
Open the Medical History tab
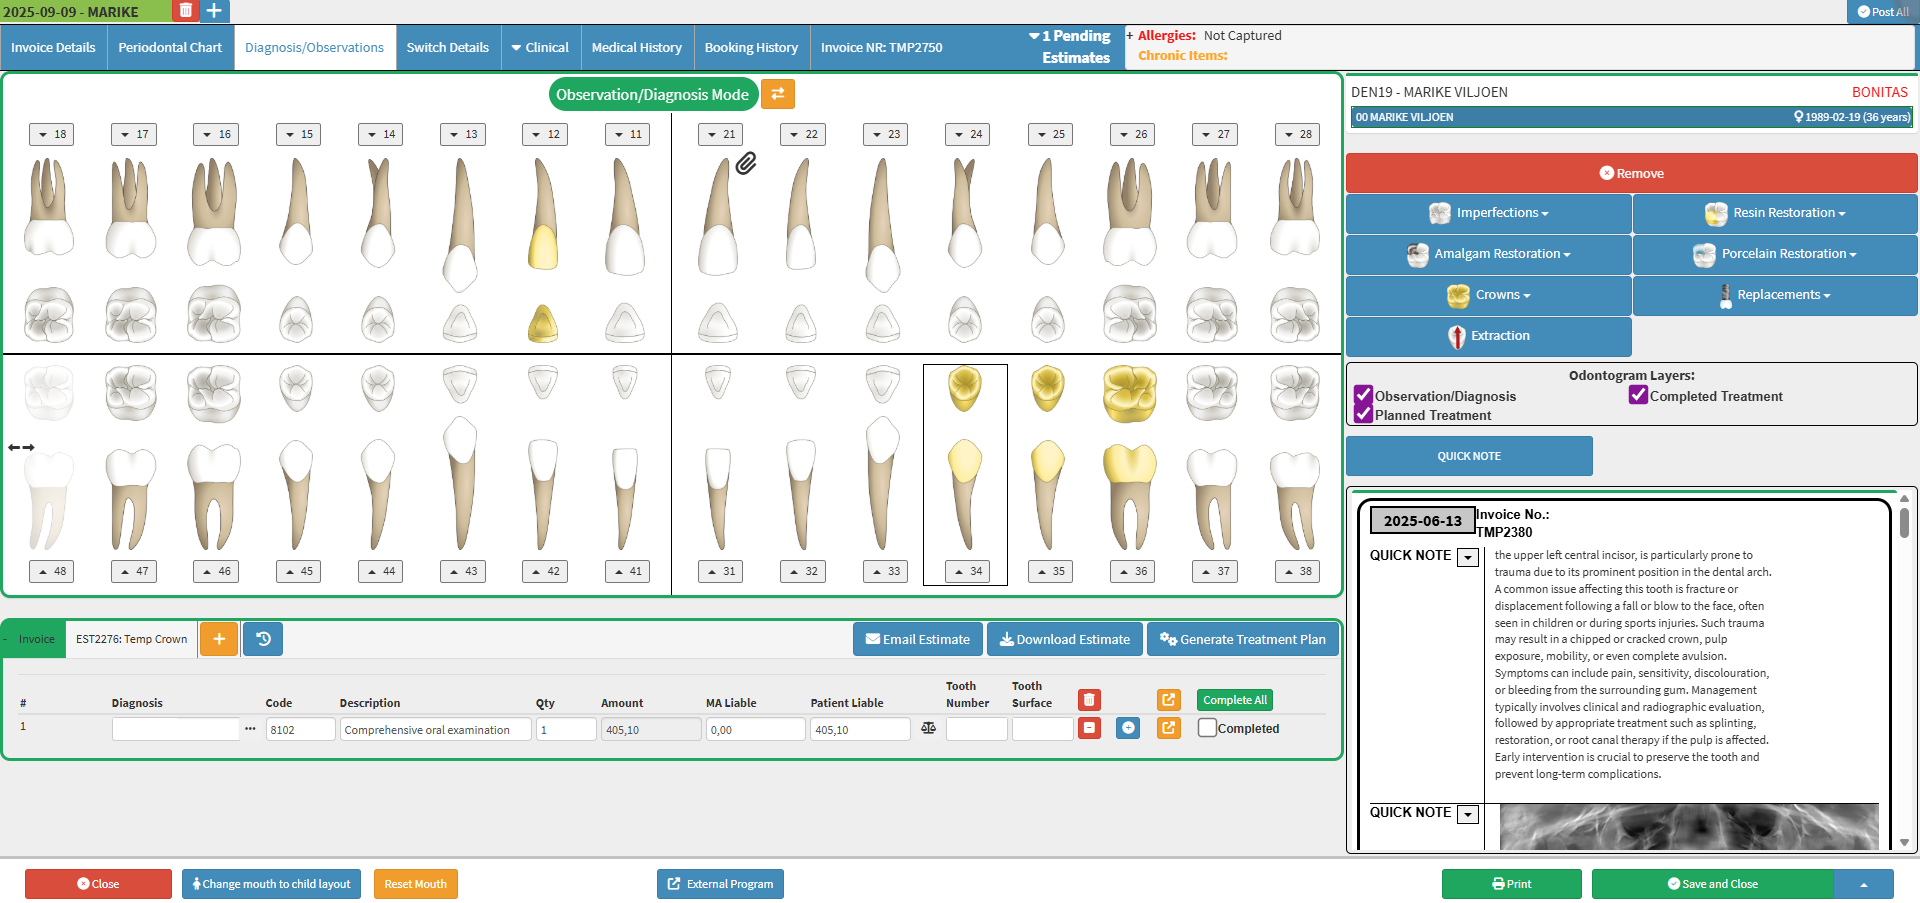[636, 47]
